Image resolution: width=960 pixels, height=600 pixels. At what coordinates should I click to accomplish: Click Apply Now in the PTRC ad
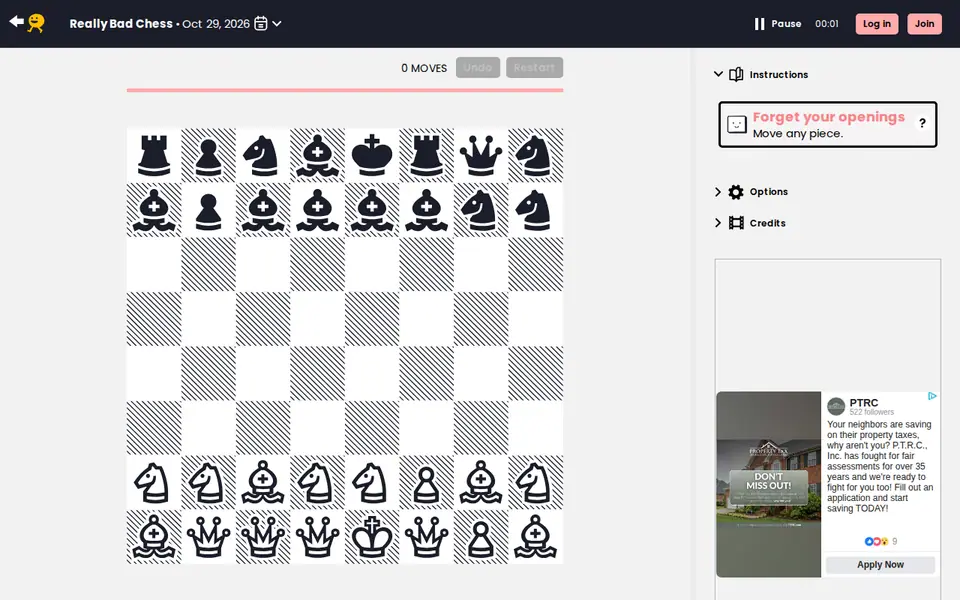pos(880,564)
